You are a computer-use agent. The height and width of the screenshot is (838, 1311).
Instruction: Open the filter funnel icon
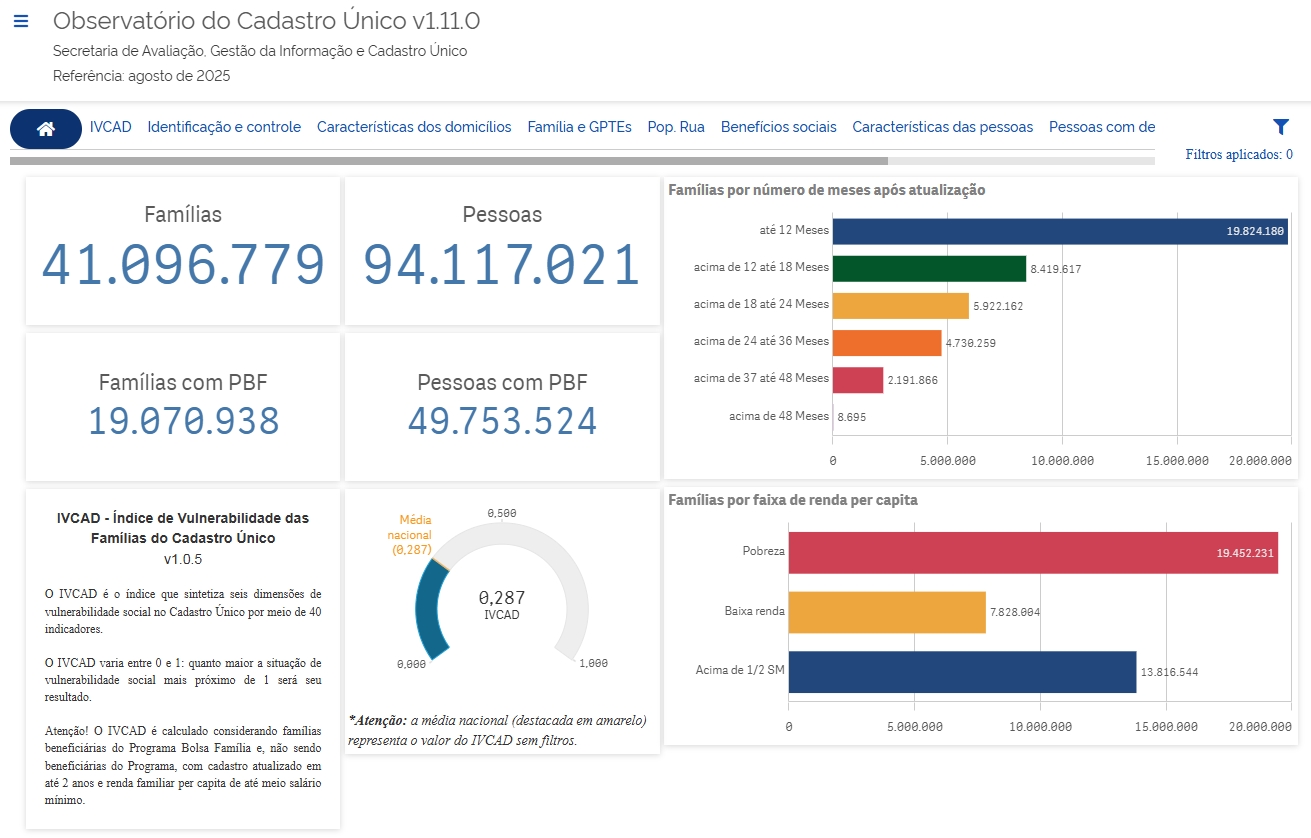(1280, 127)
